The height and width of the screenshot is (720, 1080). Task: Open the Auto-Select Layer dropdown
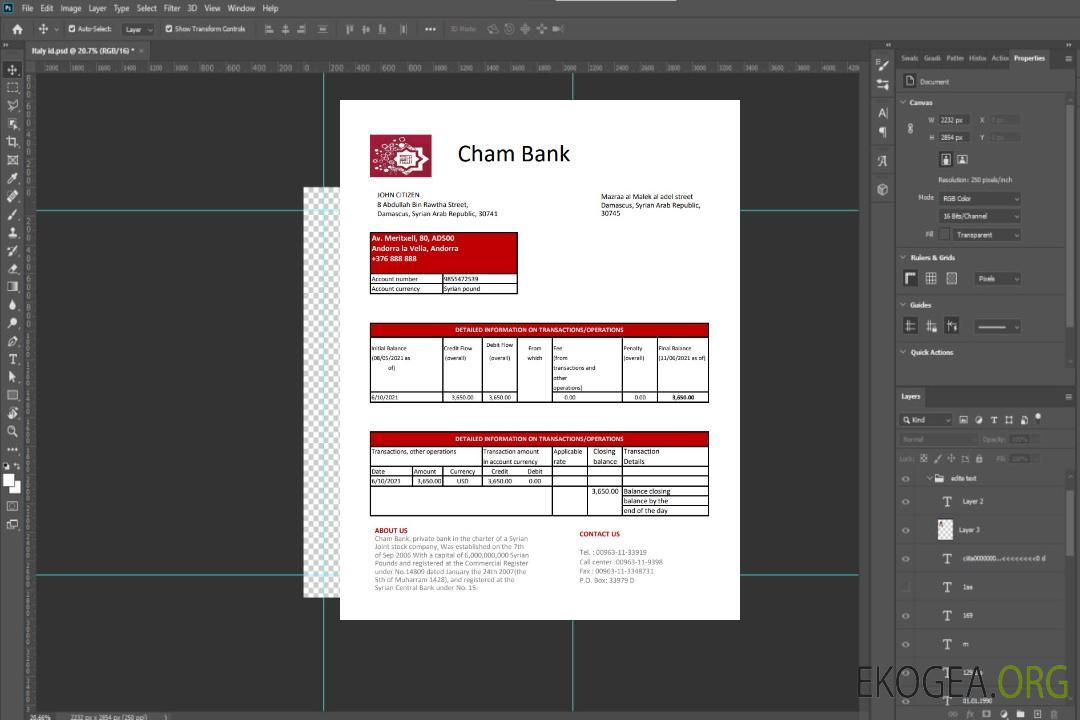(x=138, y=29)
